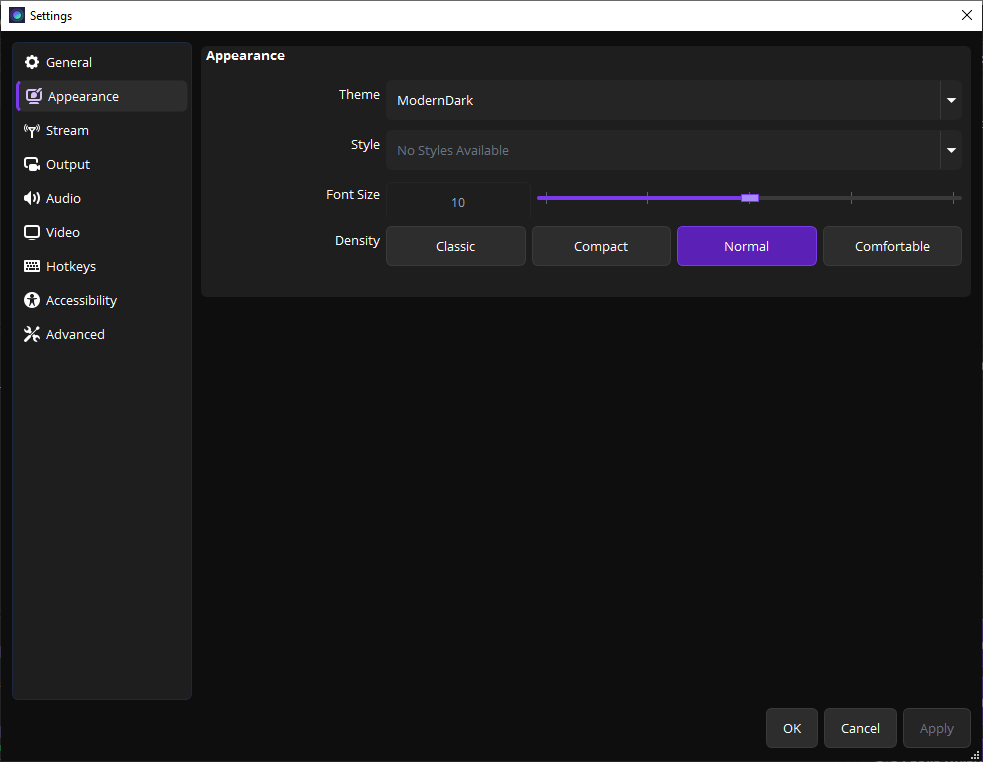Click the Style dropdown arrow

951,151
